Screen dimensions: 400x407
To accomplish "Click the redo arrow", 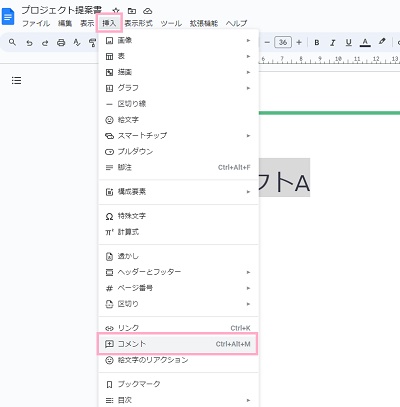I will coord(45,43).
